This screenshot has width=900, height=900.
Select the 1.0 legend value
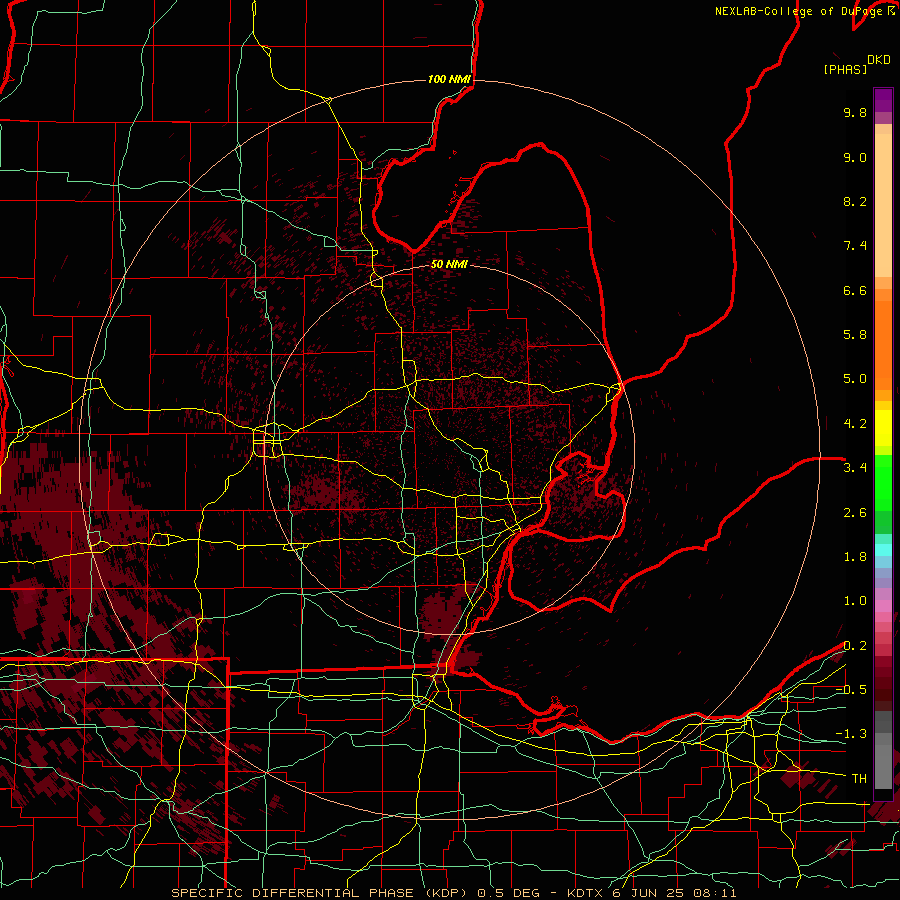855,601
